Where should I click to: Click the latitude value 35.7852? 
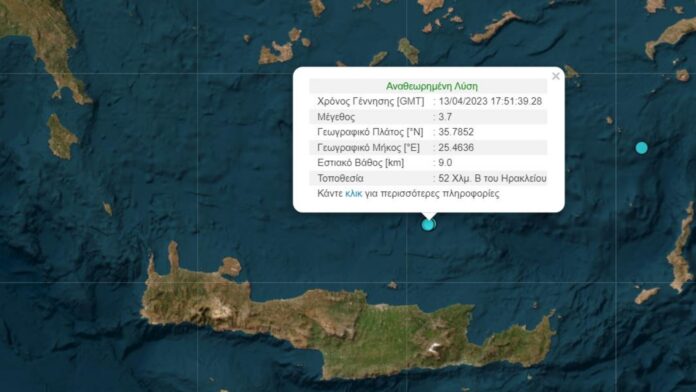click(x=456, y=132)
